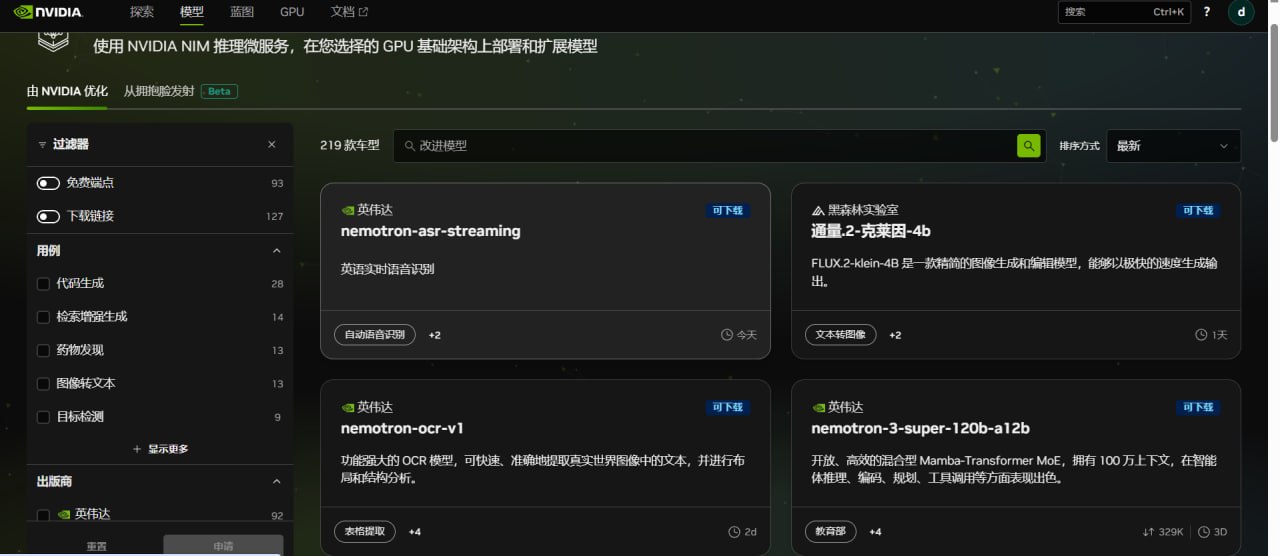Open the user avatar 'd' menu
Viewport: 1280px width, 556px height.
tap(1241, 12)
